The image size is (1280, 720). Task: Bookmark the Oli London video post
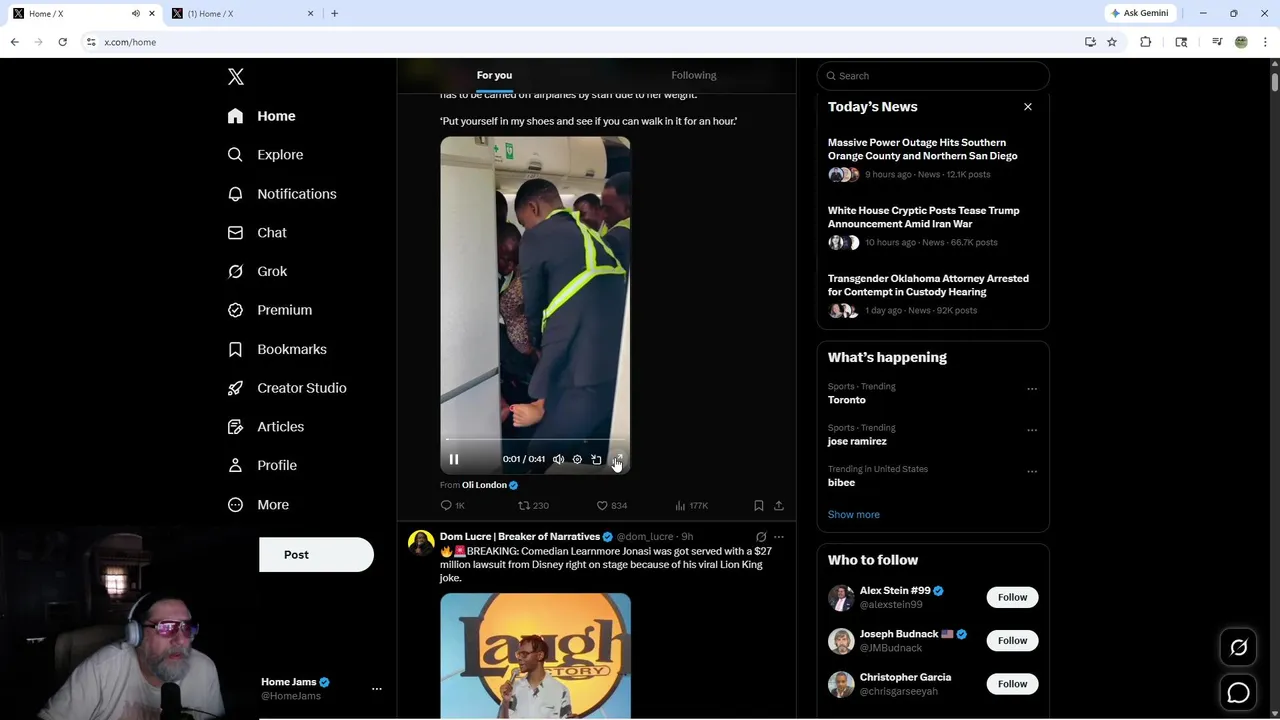pos(759,506)
